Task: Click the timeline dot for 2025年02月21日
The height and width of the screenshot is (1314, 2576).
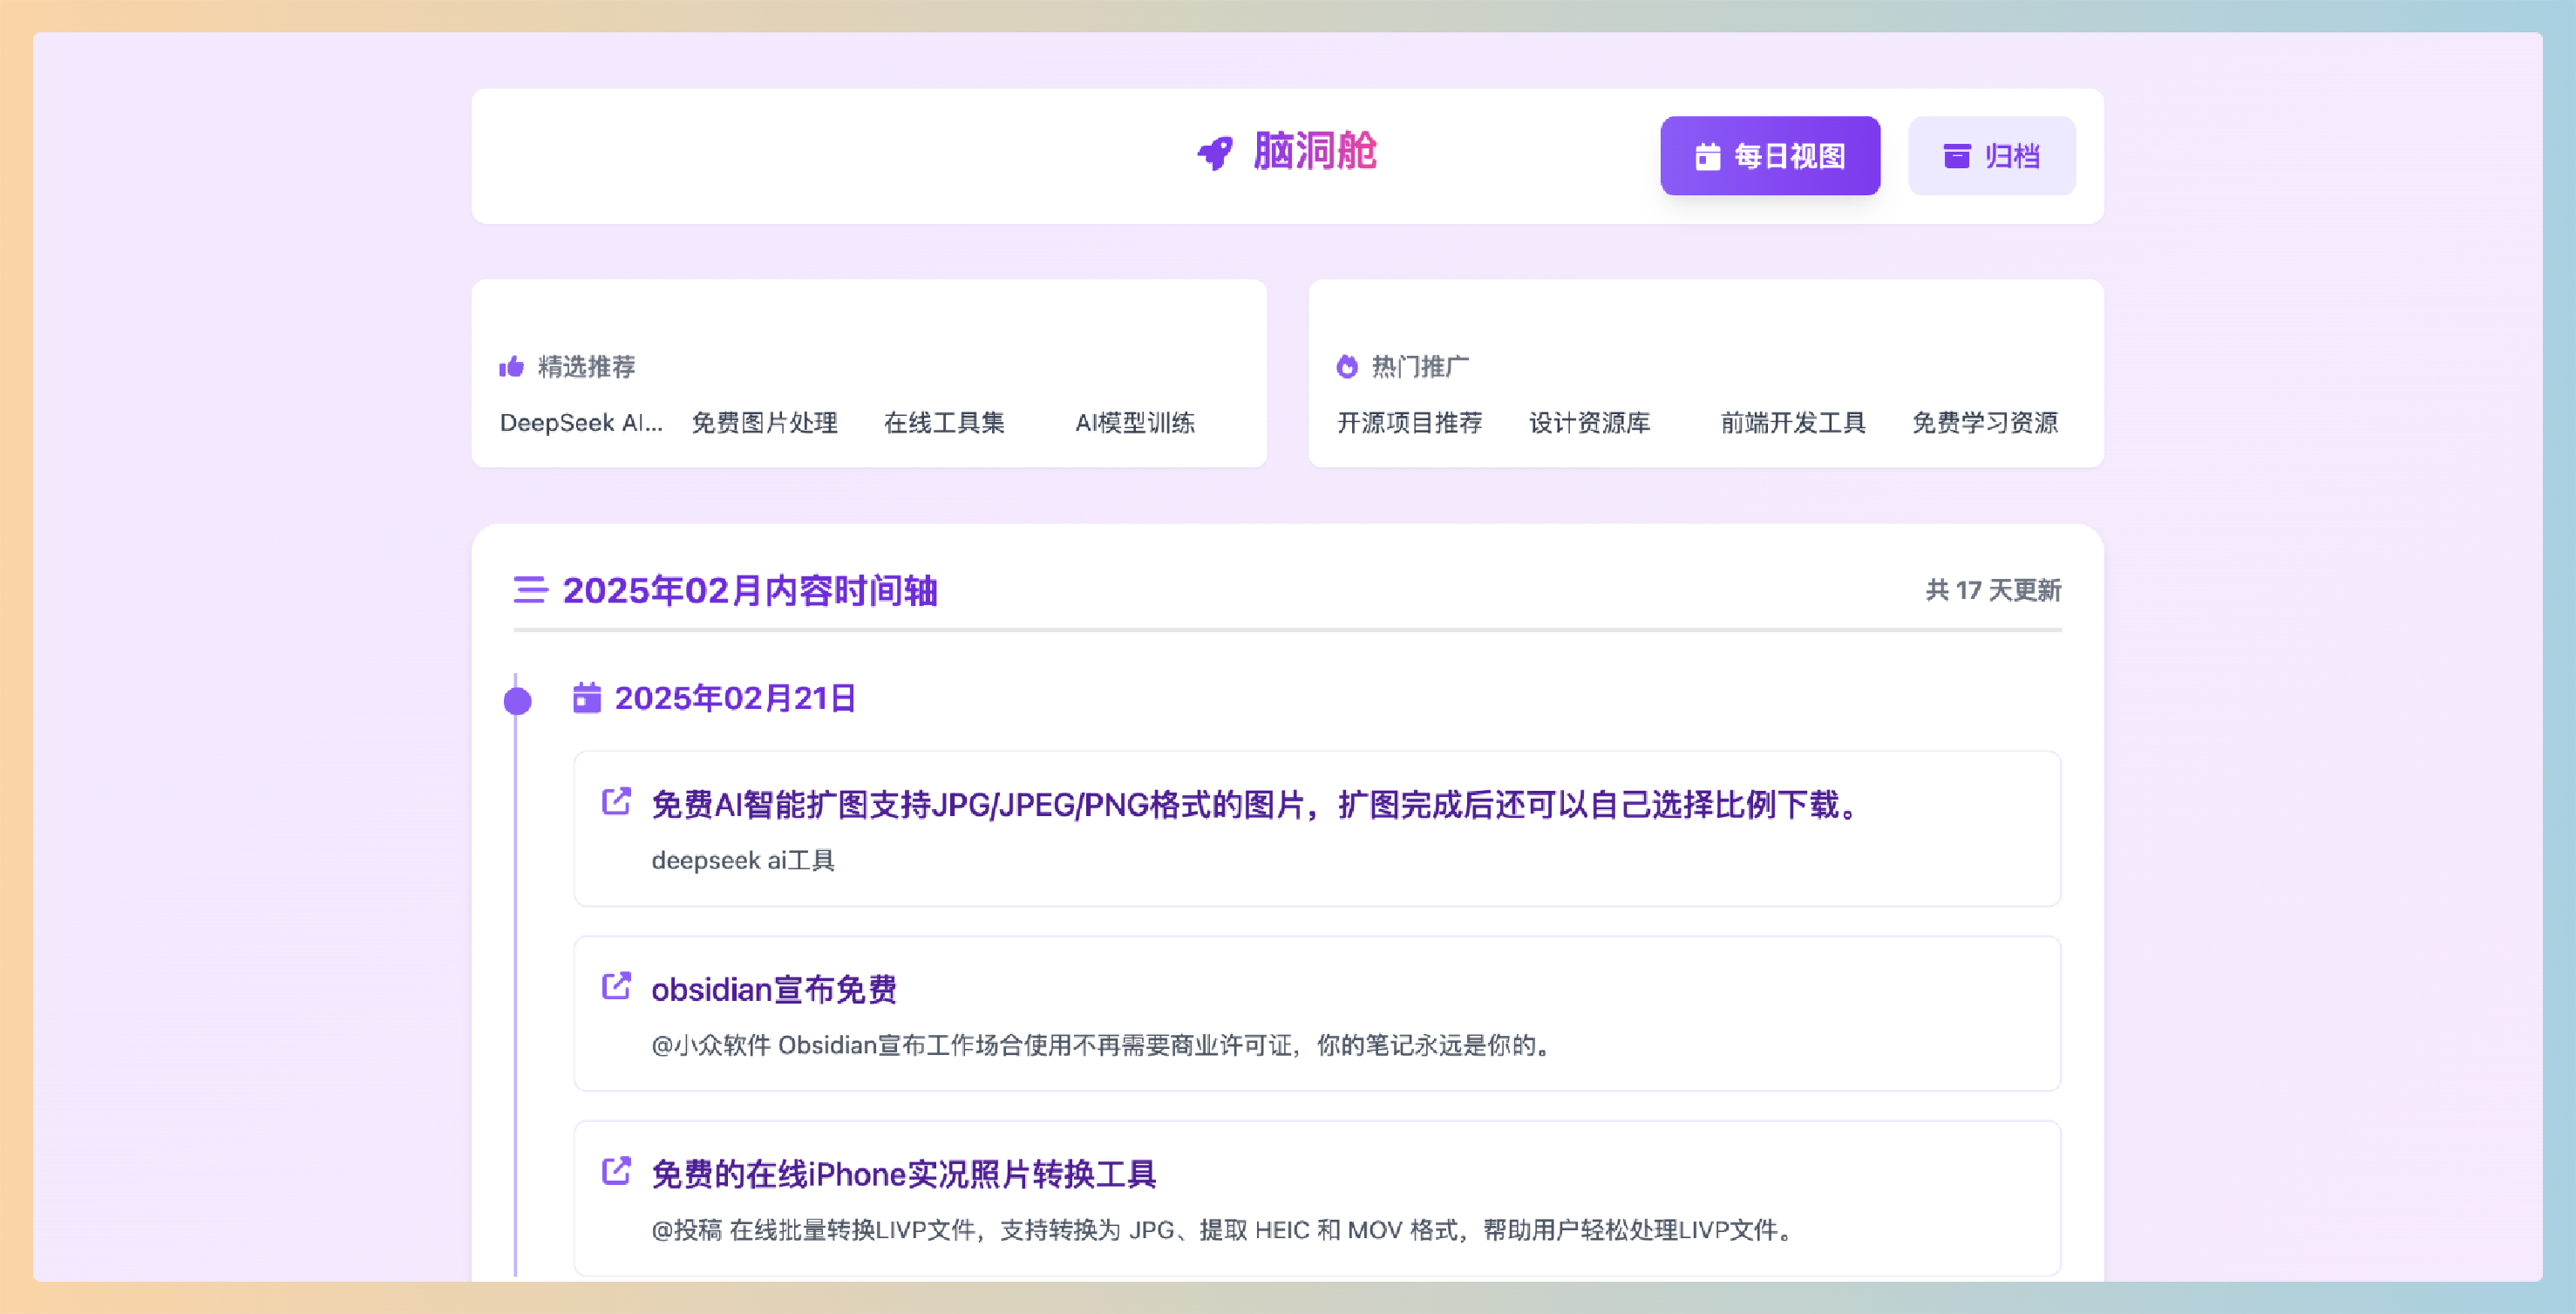Action: tap(517, 701)
